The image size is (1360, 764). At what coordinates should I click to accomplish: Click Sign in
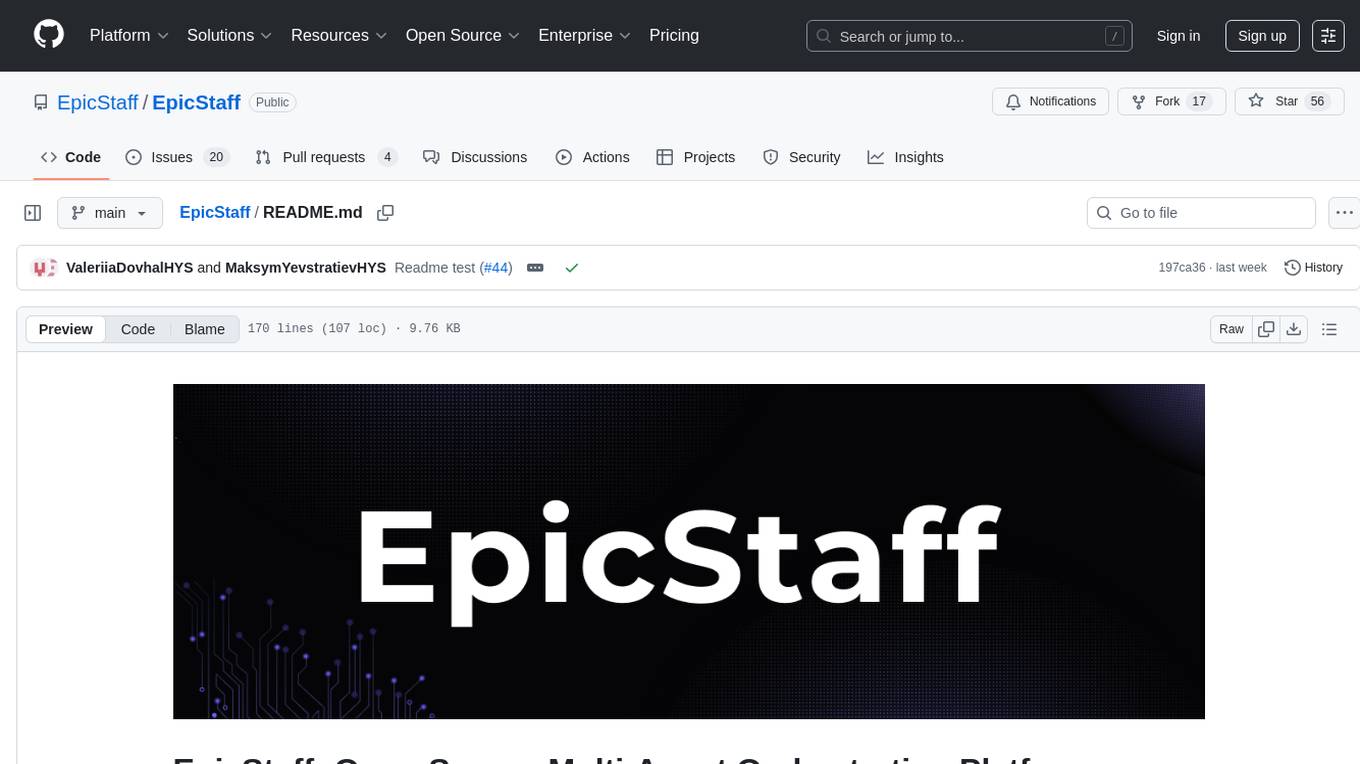1178,36
